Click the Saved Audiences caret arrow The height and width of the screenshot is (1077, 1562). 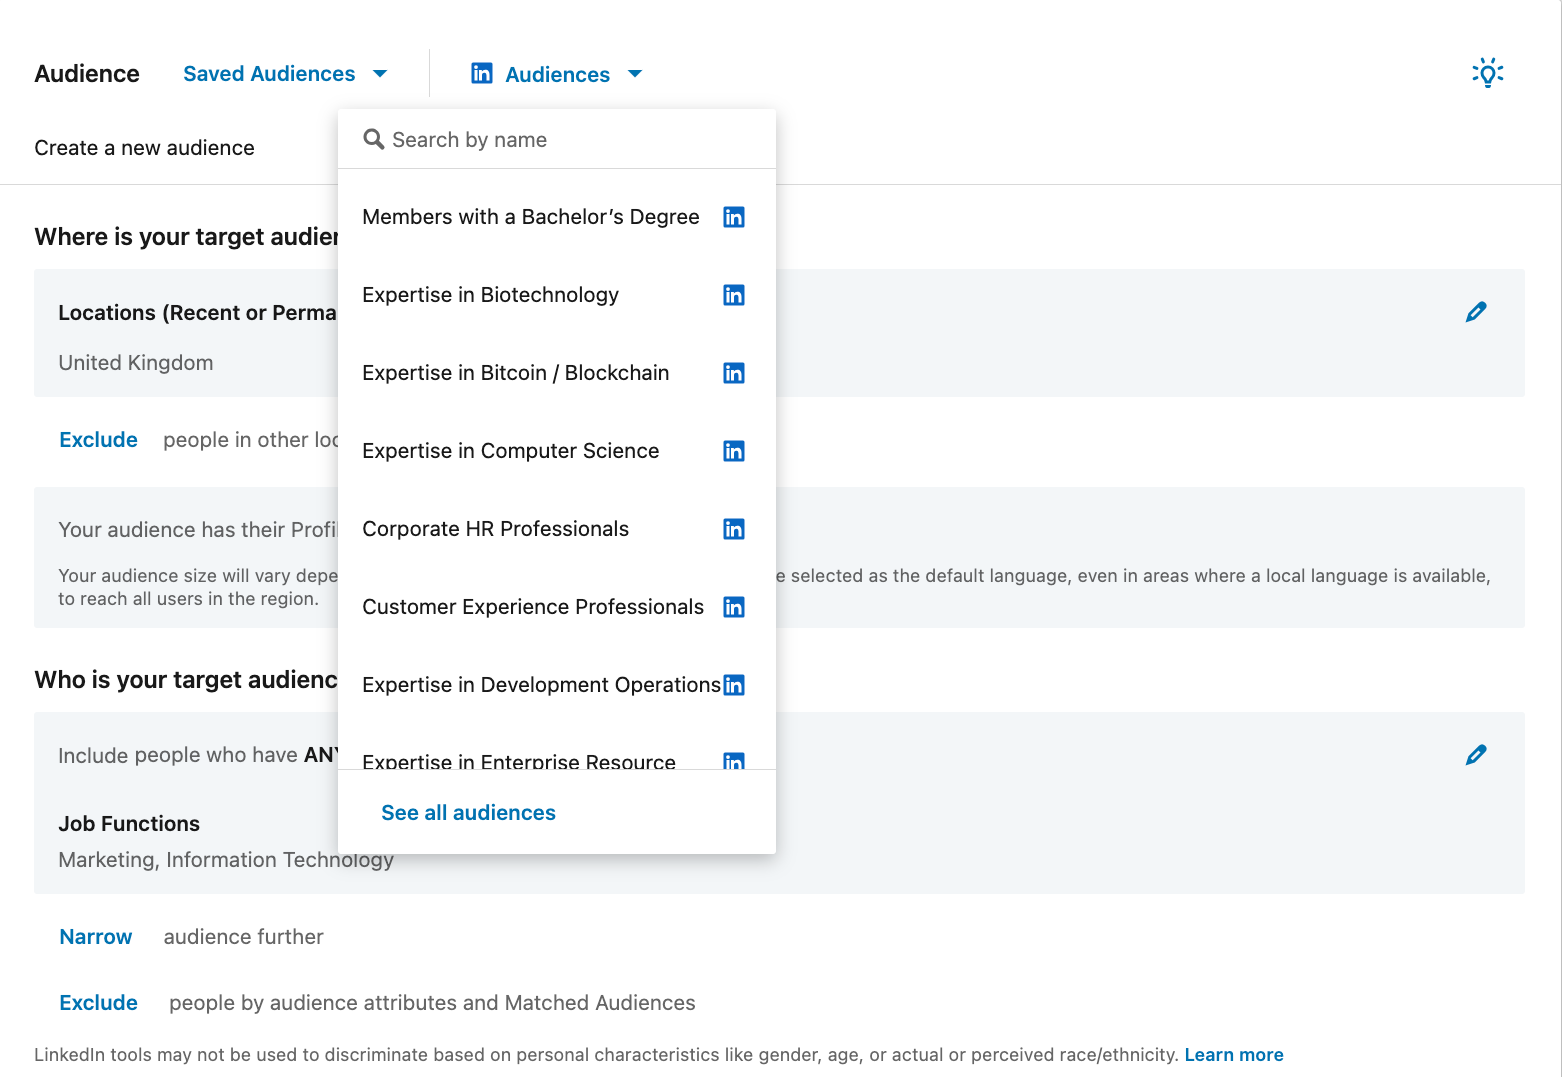pyautogui.click(x=380, y=74)
